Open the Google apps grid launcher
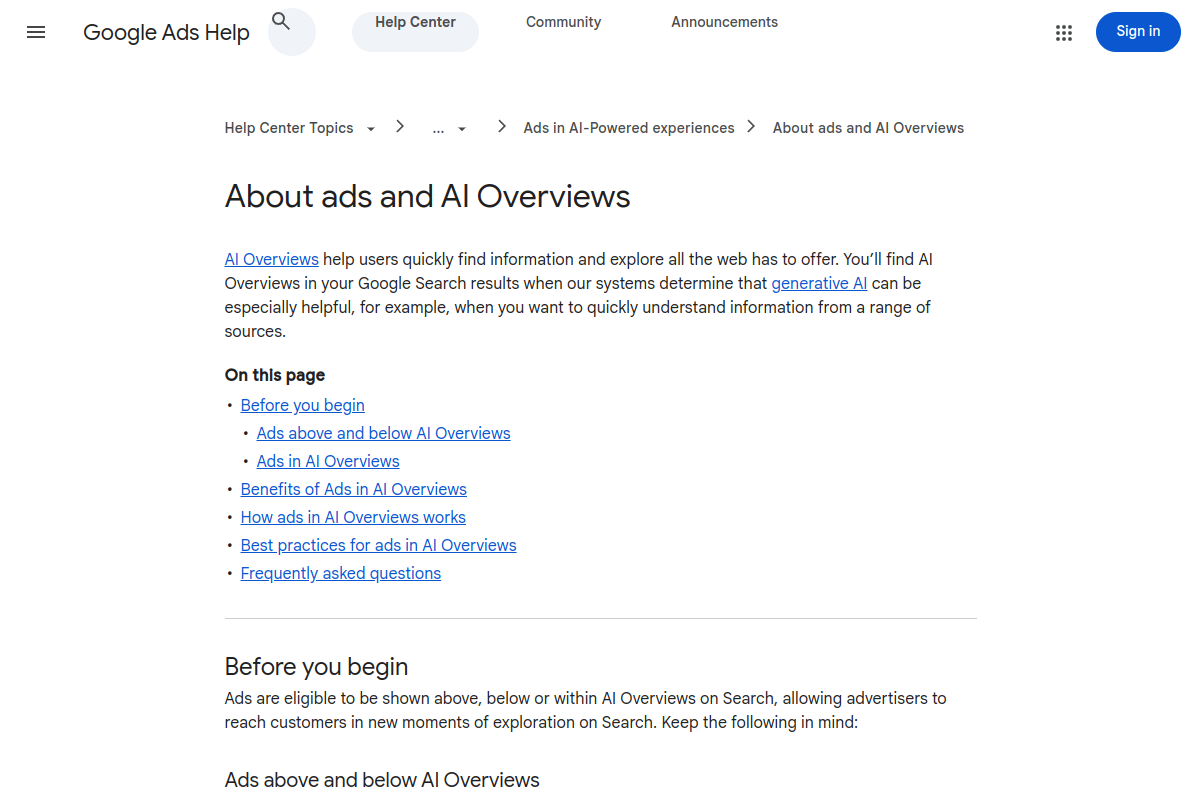 pos(1064,32)
